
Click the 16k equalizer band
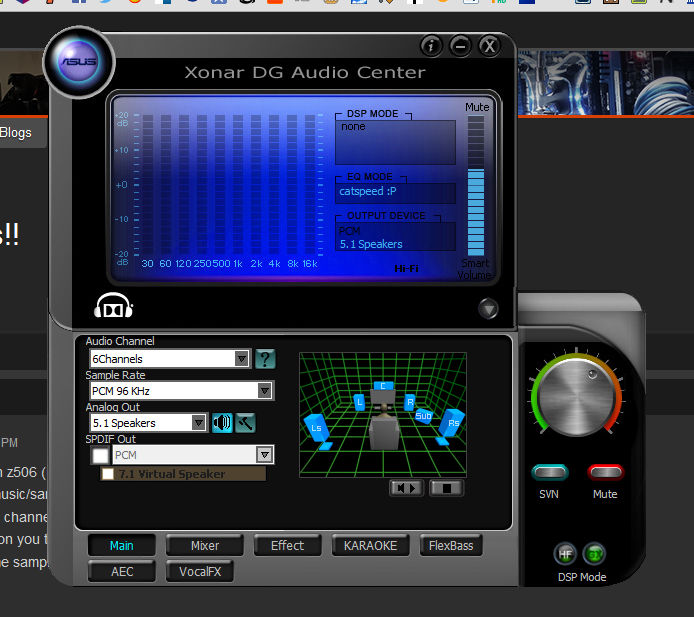pos(310,186)
